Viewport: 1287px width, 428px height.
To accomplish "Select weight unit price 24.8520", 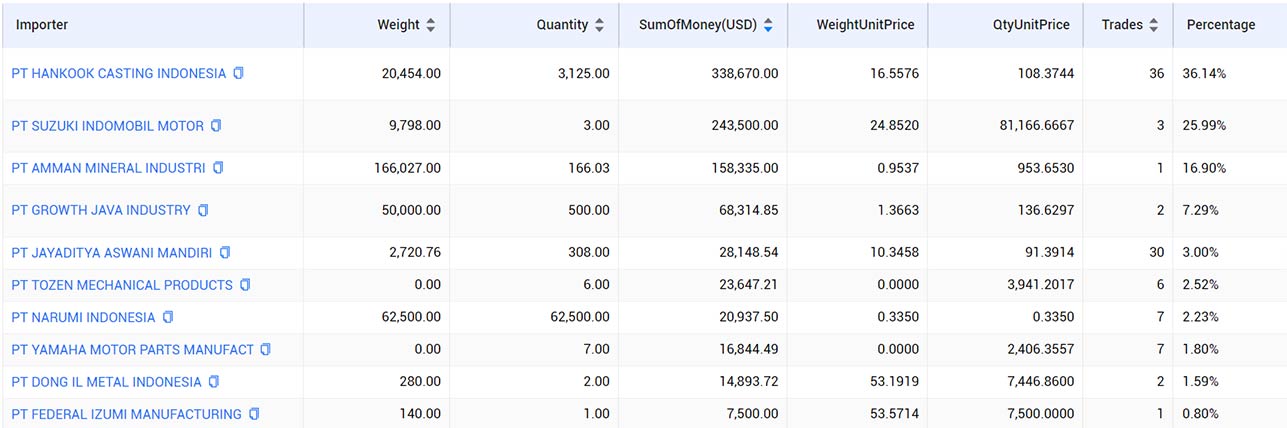I will point(893,126).
